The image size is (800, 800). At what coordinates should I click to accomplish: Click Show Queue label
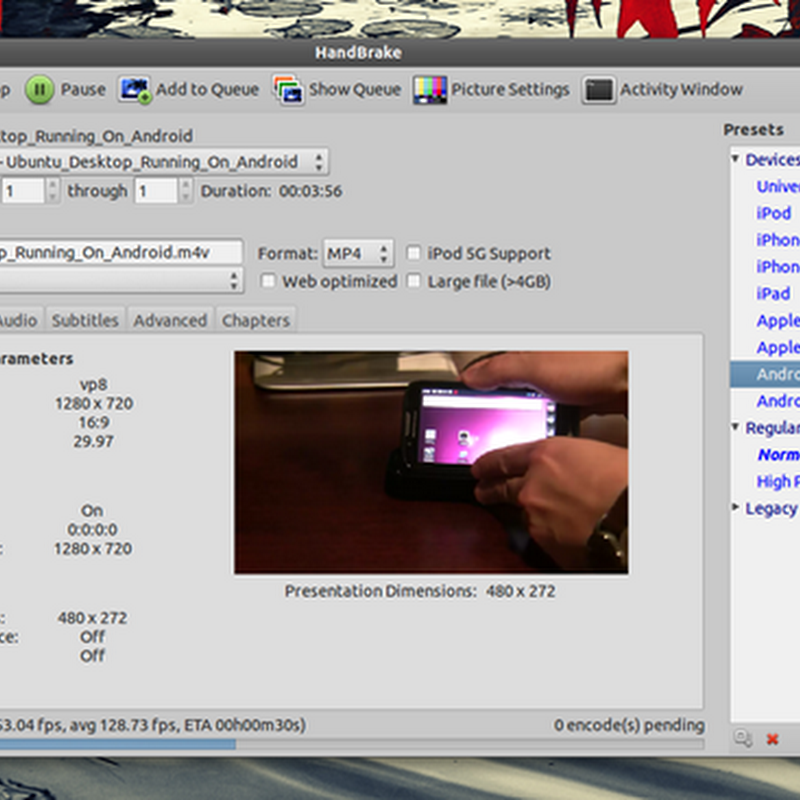[x=355, y=89]
